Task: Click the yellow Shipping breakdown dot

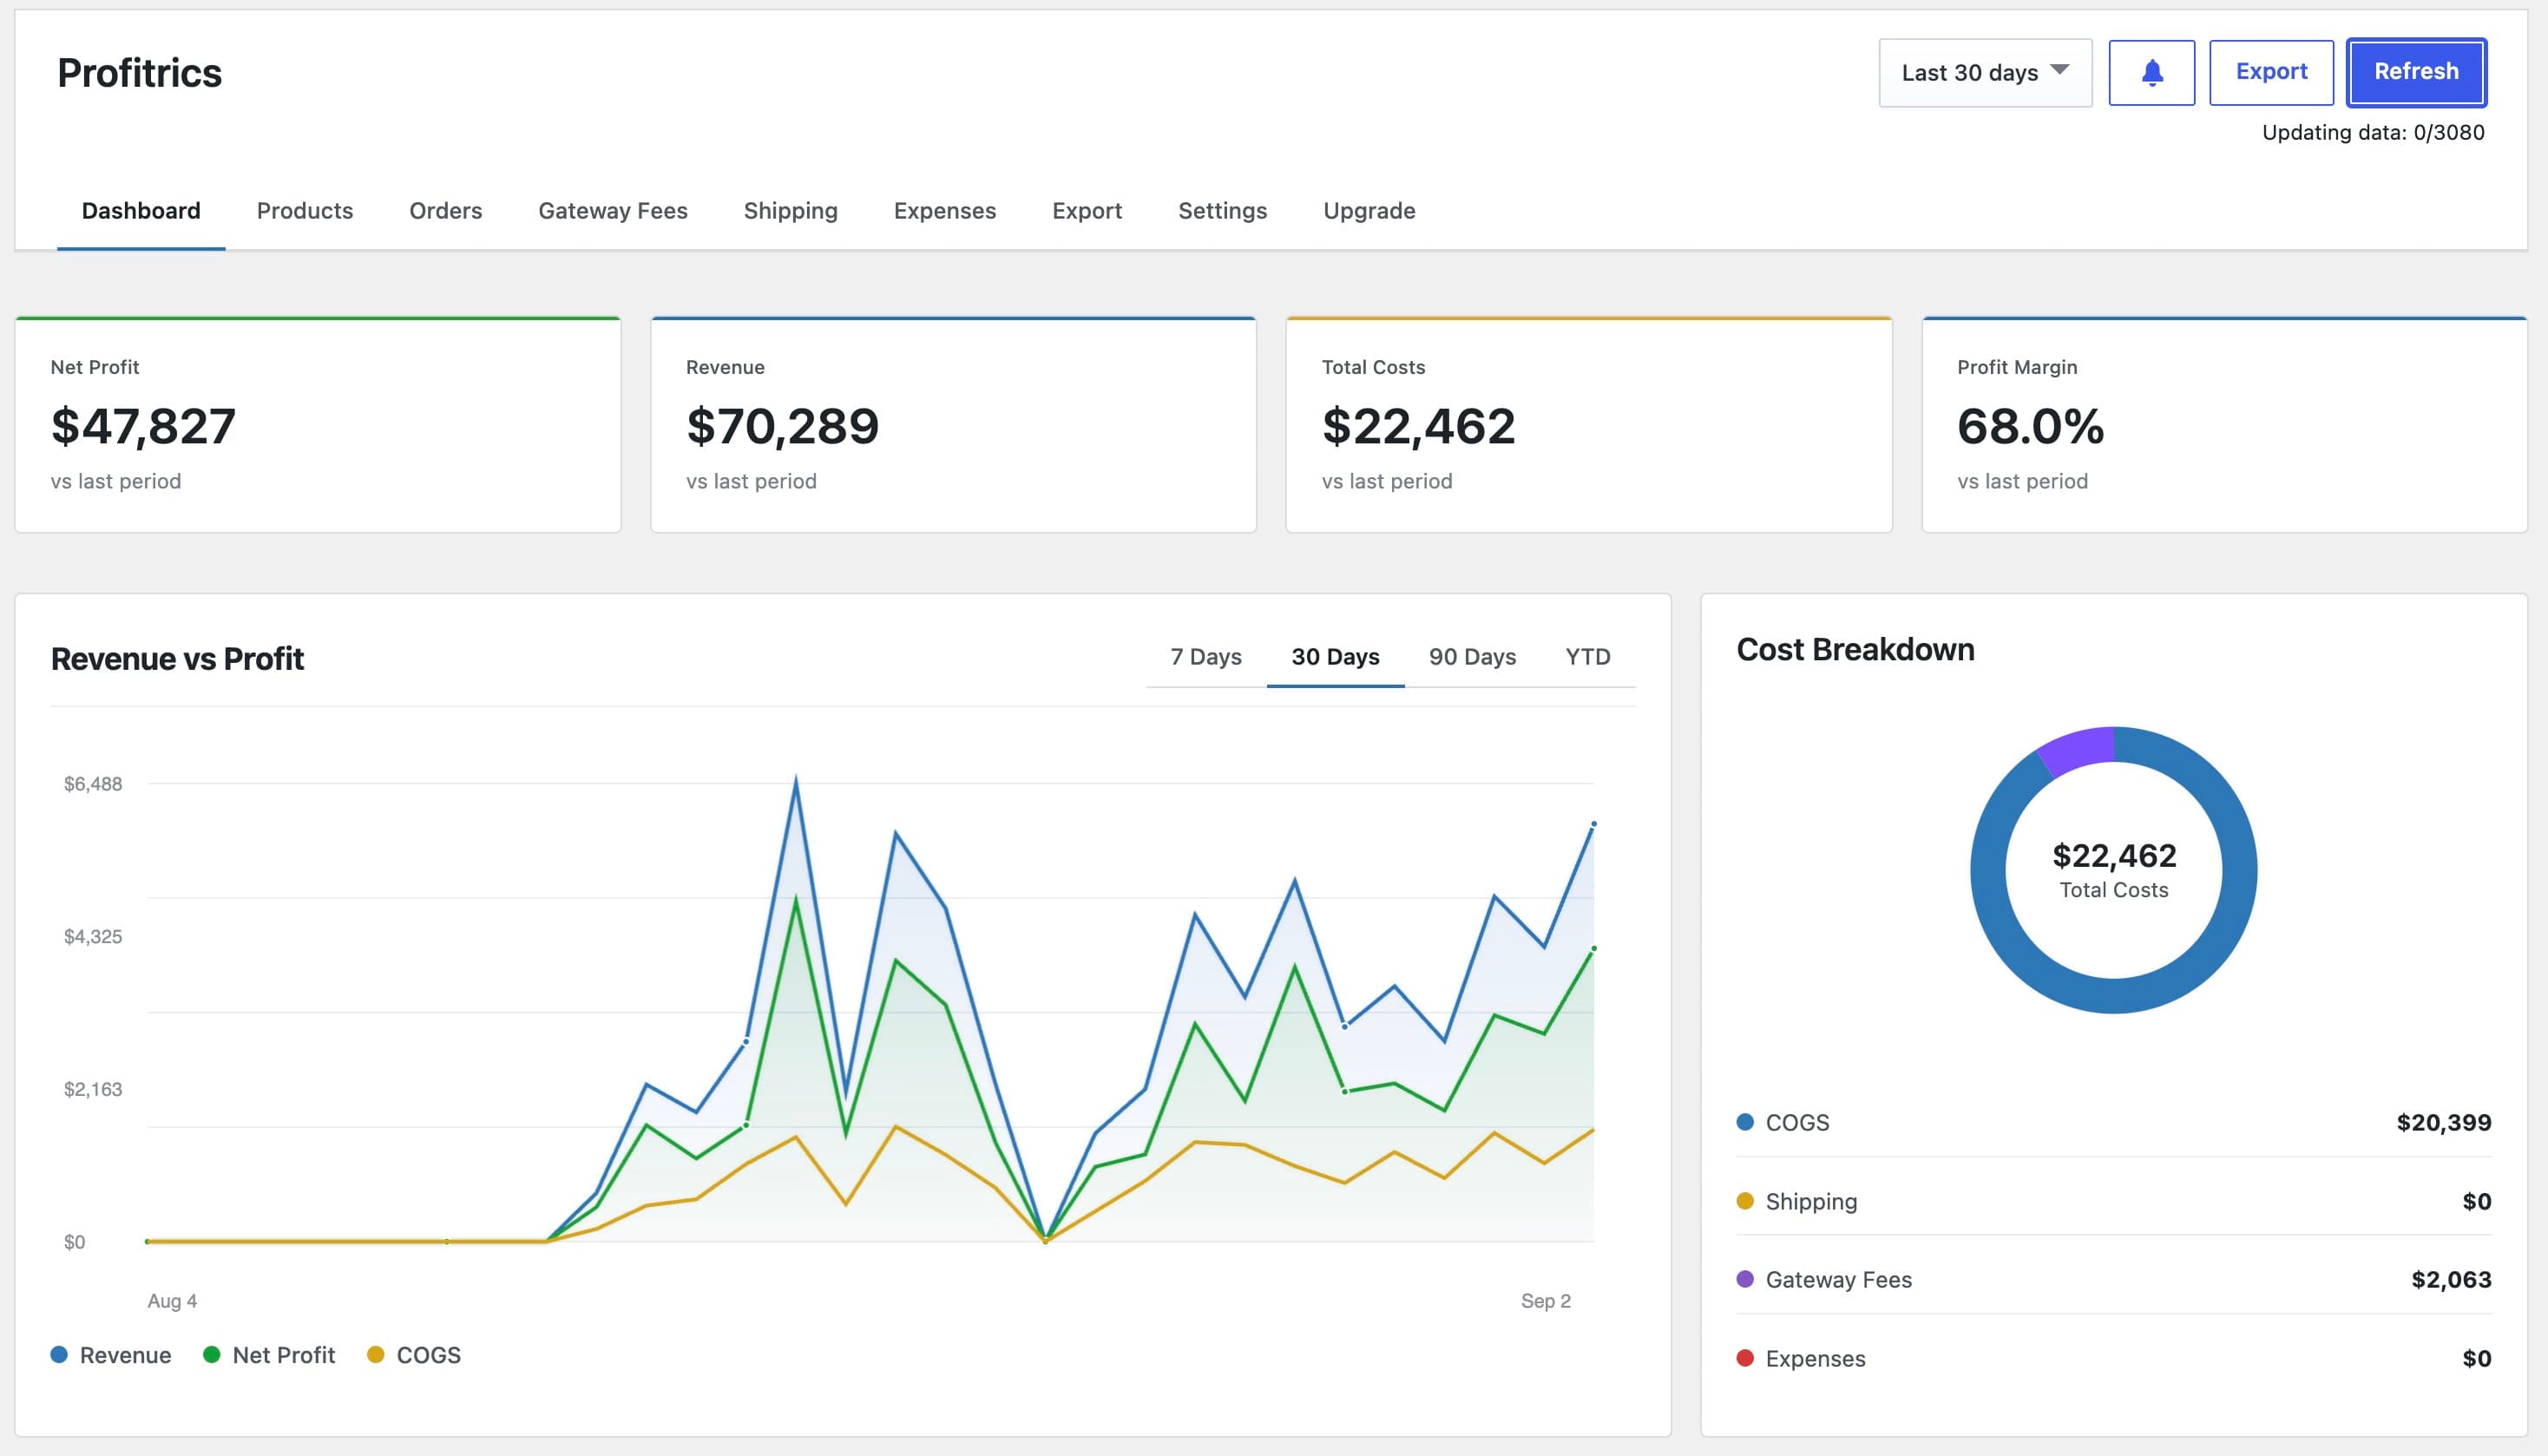Action: (x=1745, y=1201)
